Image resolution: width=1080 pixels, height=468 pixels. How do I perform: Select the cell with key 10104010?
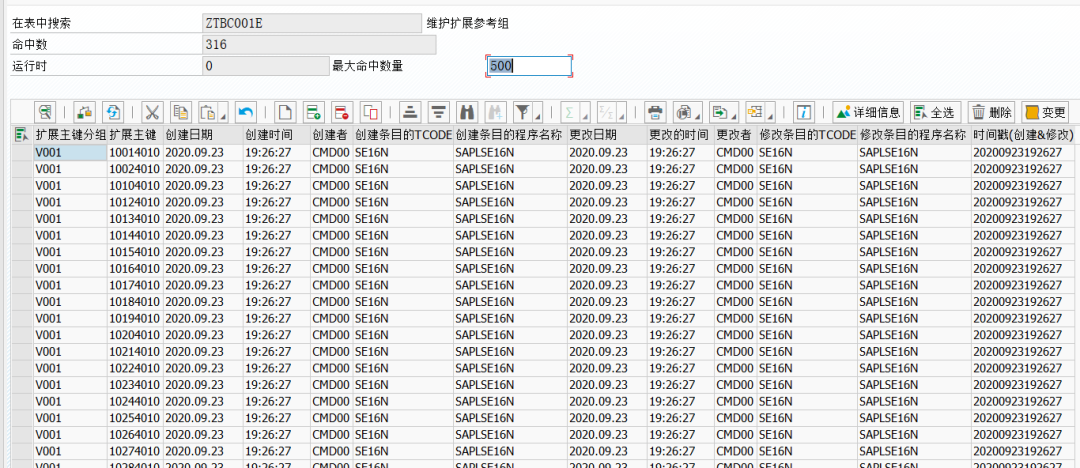pyautogui.click(x=135, y=185)
